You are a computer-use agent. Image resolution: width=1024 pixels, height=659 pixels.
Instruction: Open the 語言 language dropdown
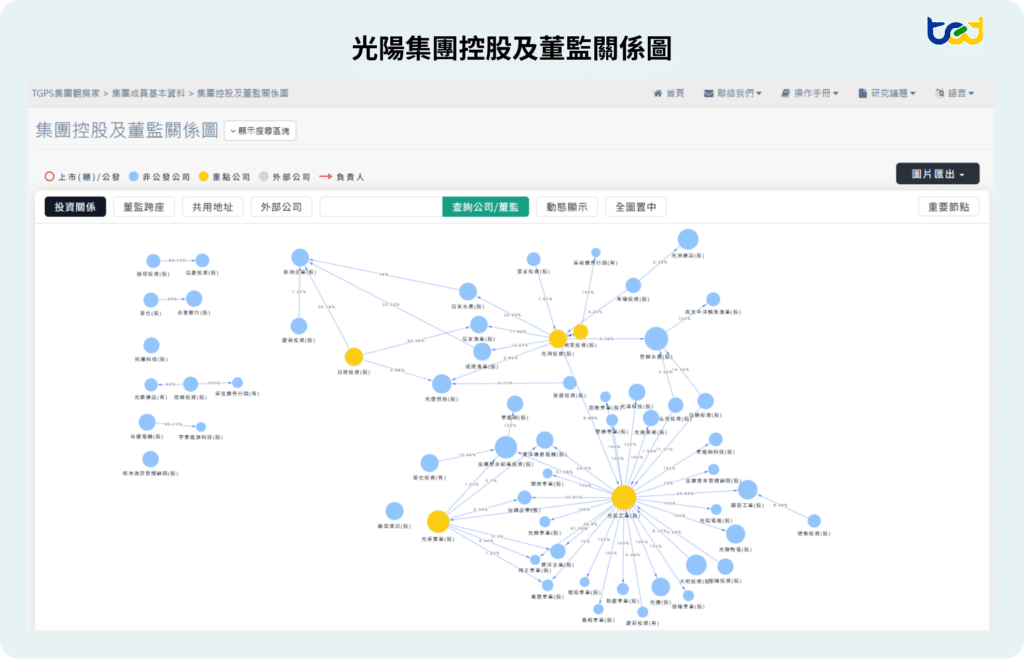pyautogui.click(x=955, y=93)
